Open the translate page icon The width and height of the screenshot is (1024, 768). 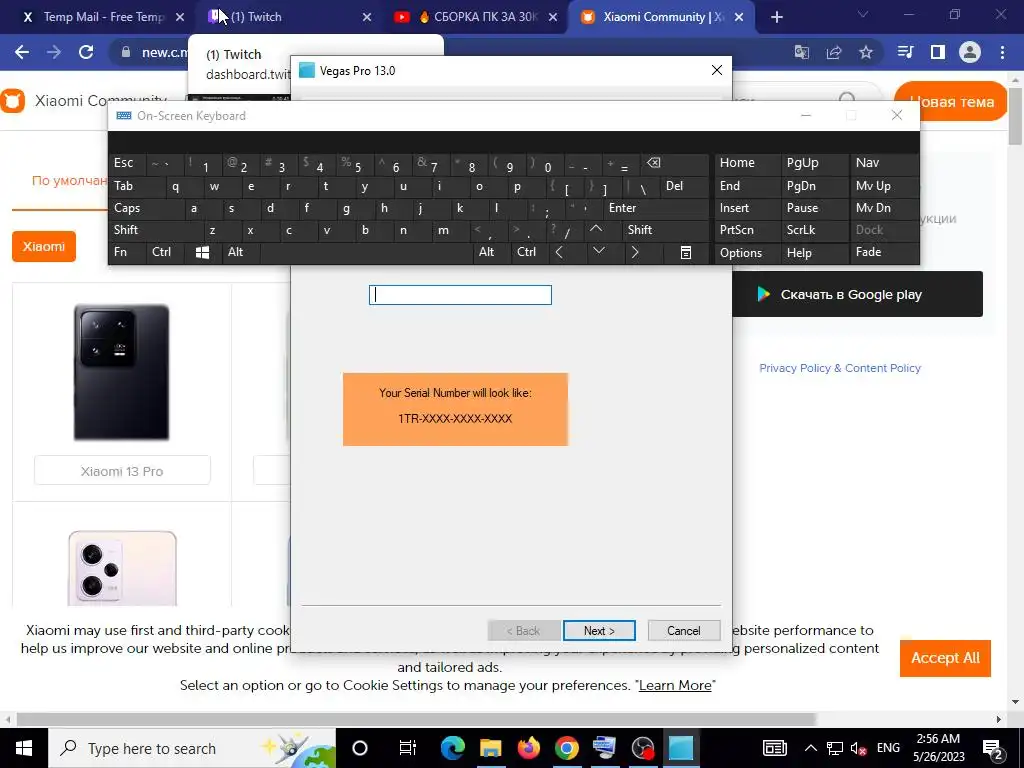pos(802,52)
